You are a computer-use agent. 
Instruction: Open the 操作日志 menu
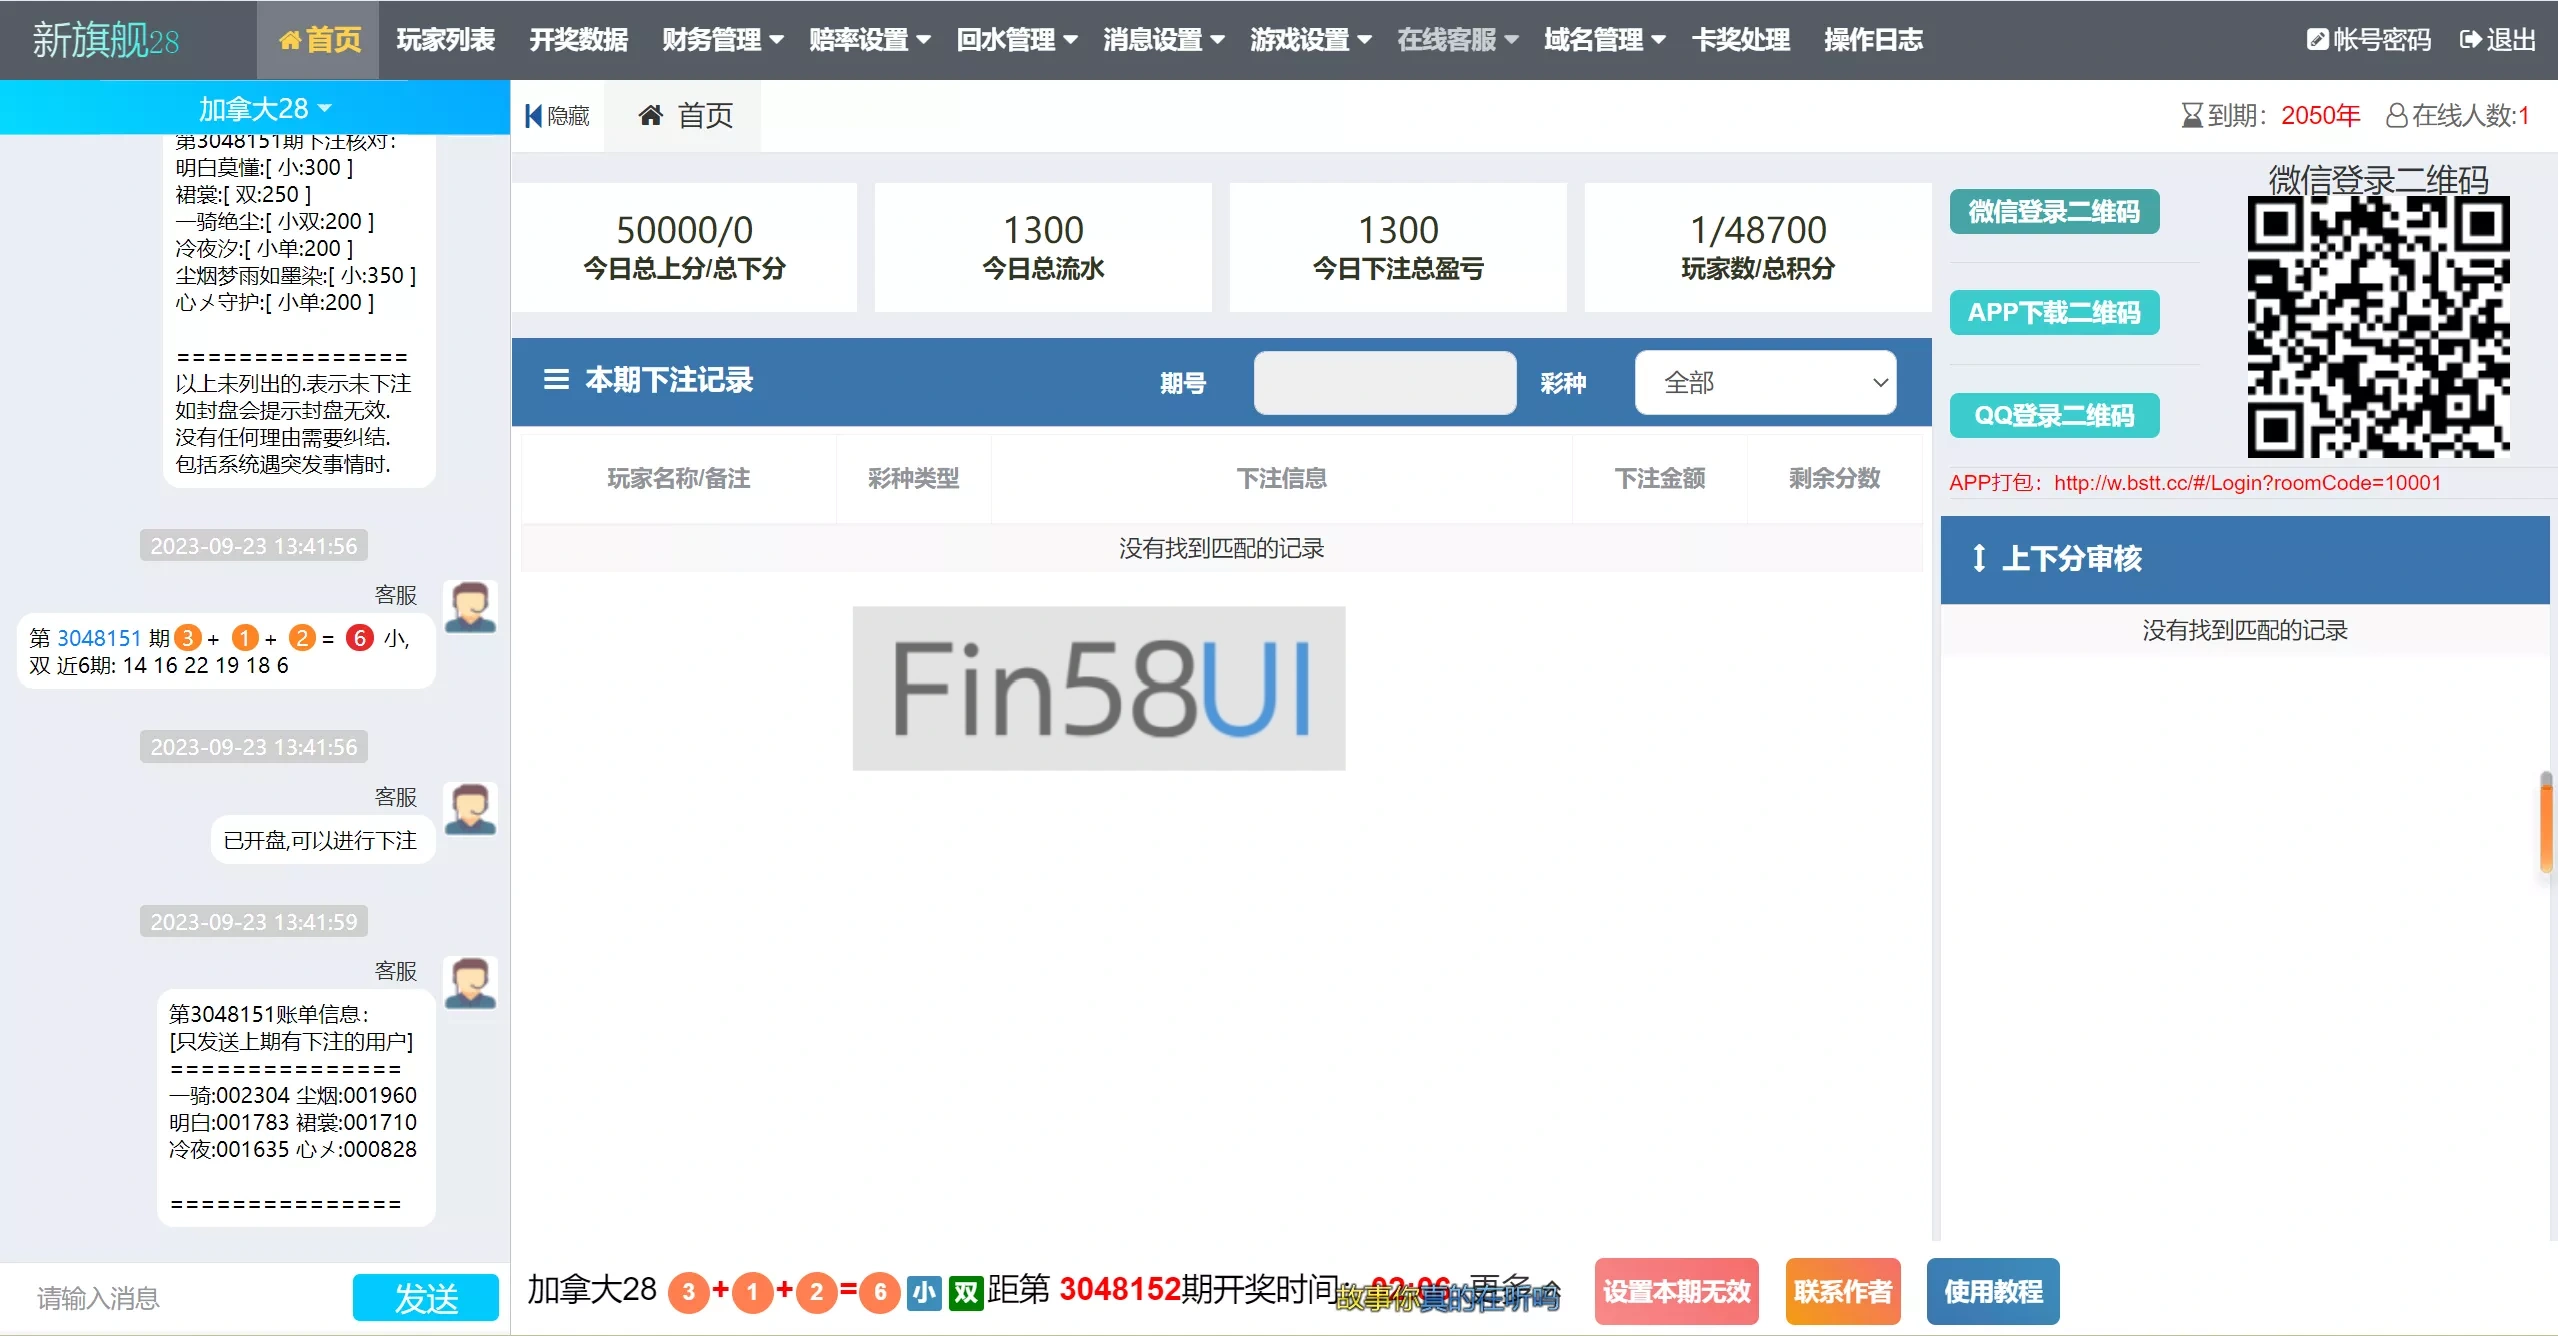[1871, 39]
